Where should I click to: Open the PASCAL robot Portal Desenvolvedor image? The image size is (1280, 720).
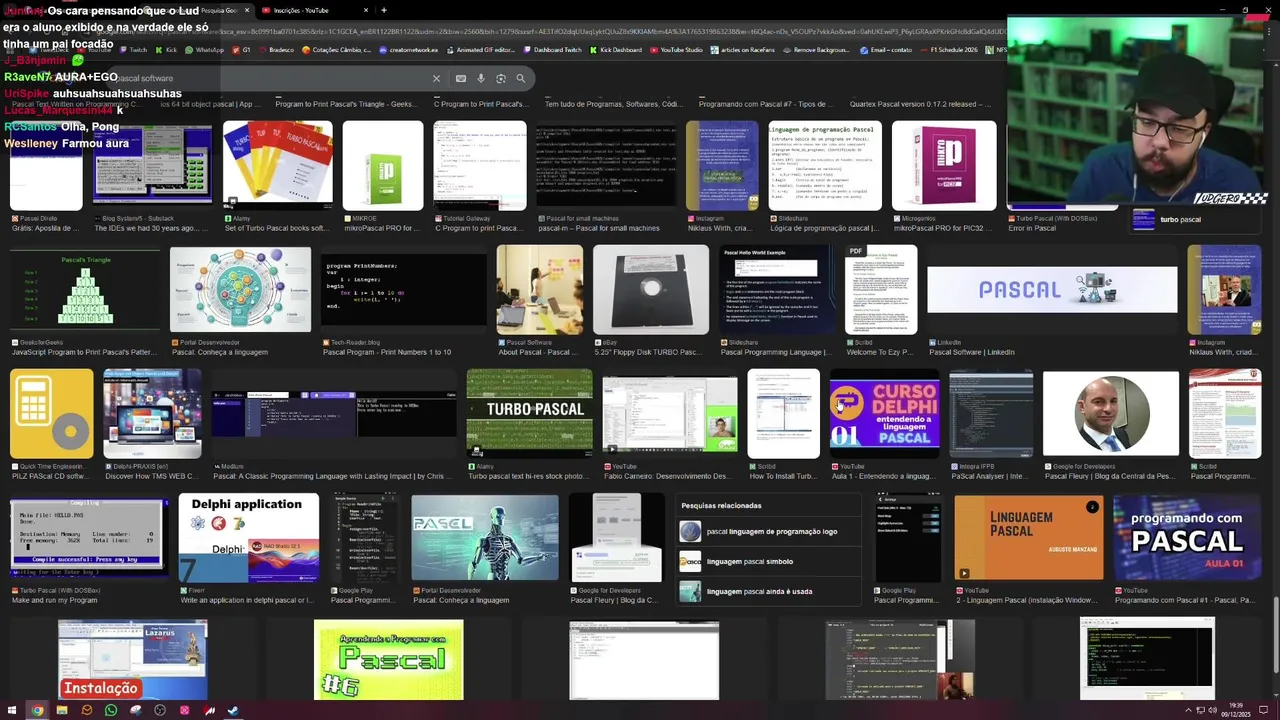tap(485, 538)
